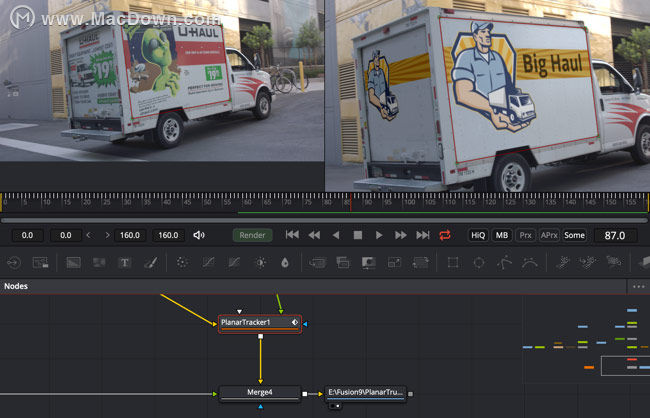Screen dimensions: 650x418
Task: Click the current time field showing 87.0
Action: coord(615,236)
